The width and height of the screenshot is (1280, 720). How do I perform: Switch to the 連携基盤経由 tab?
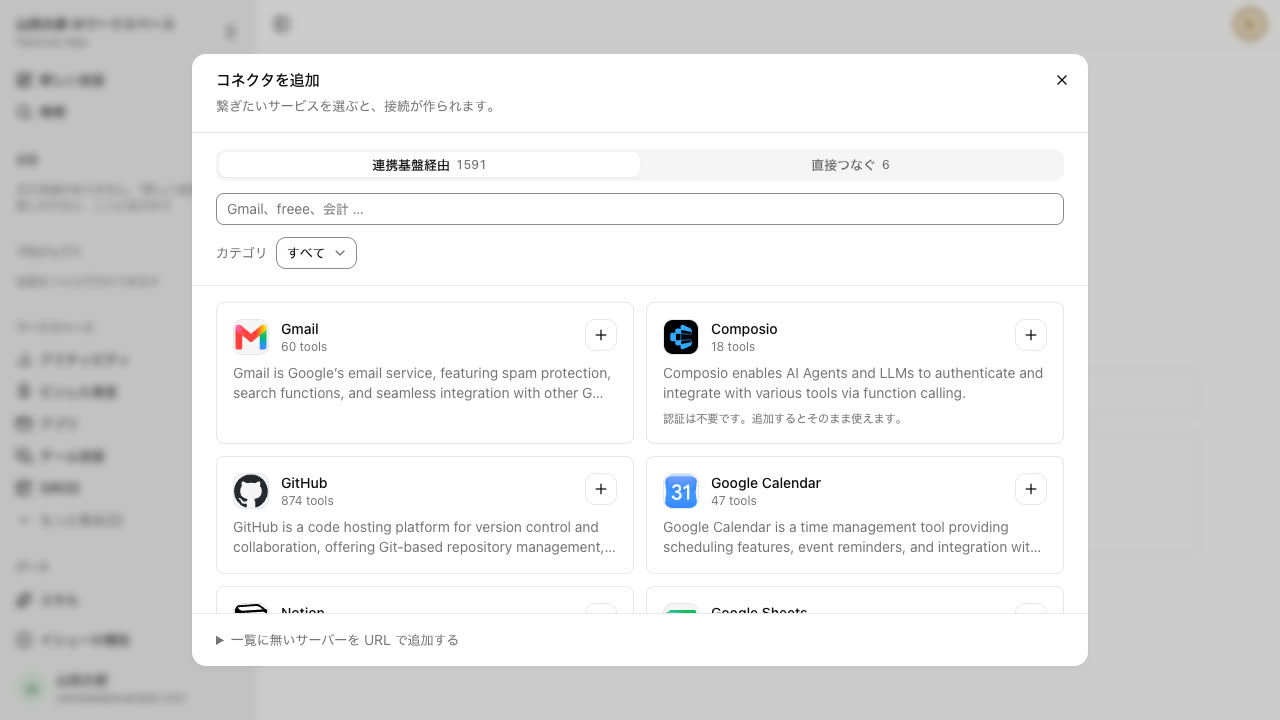click(x=429, y=165)
